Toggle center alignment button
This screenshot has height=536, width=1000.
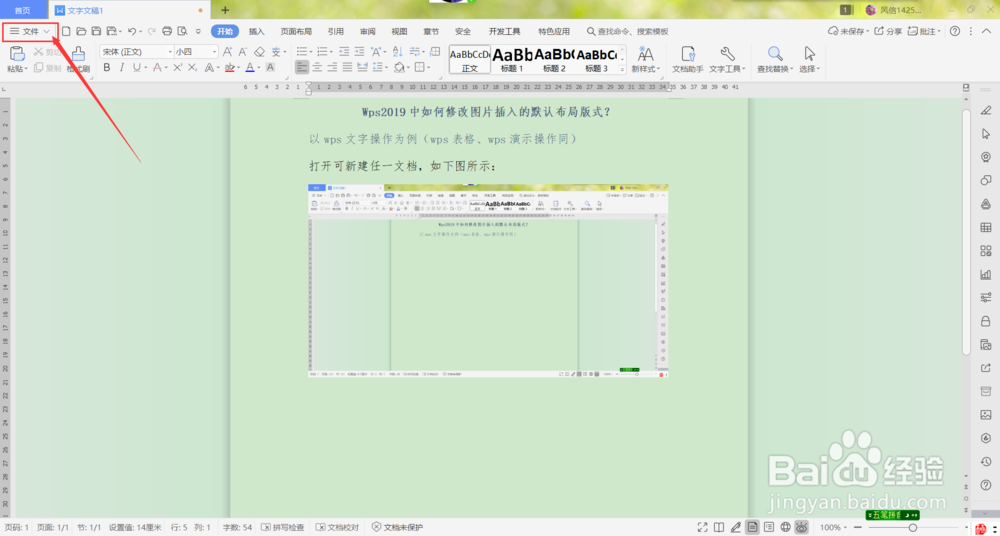pos(317,67)
